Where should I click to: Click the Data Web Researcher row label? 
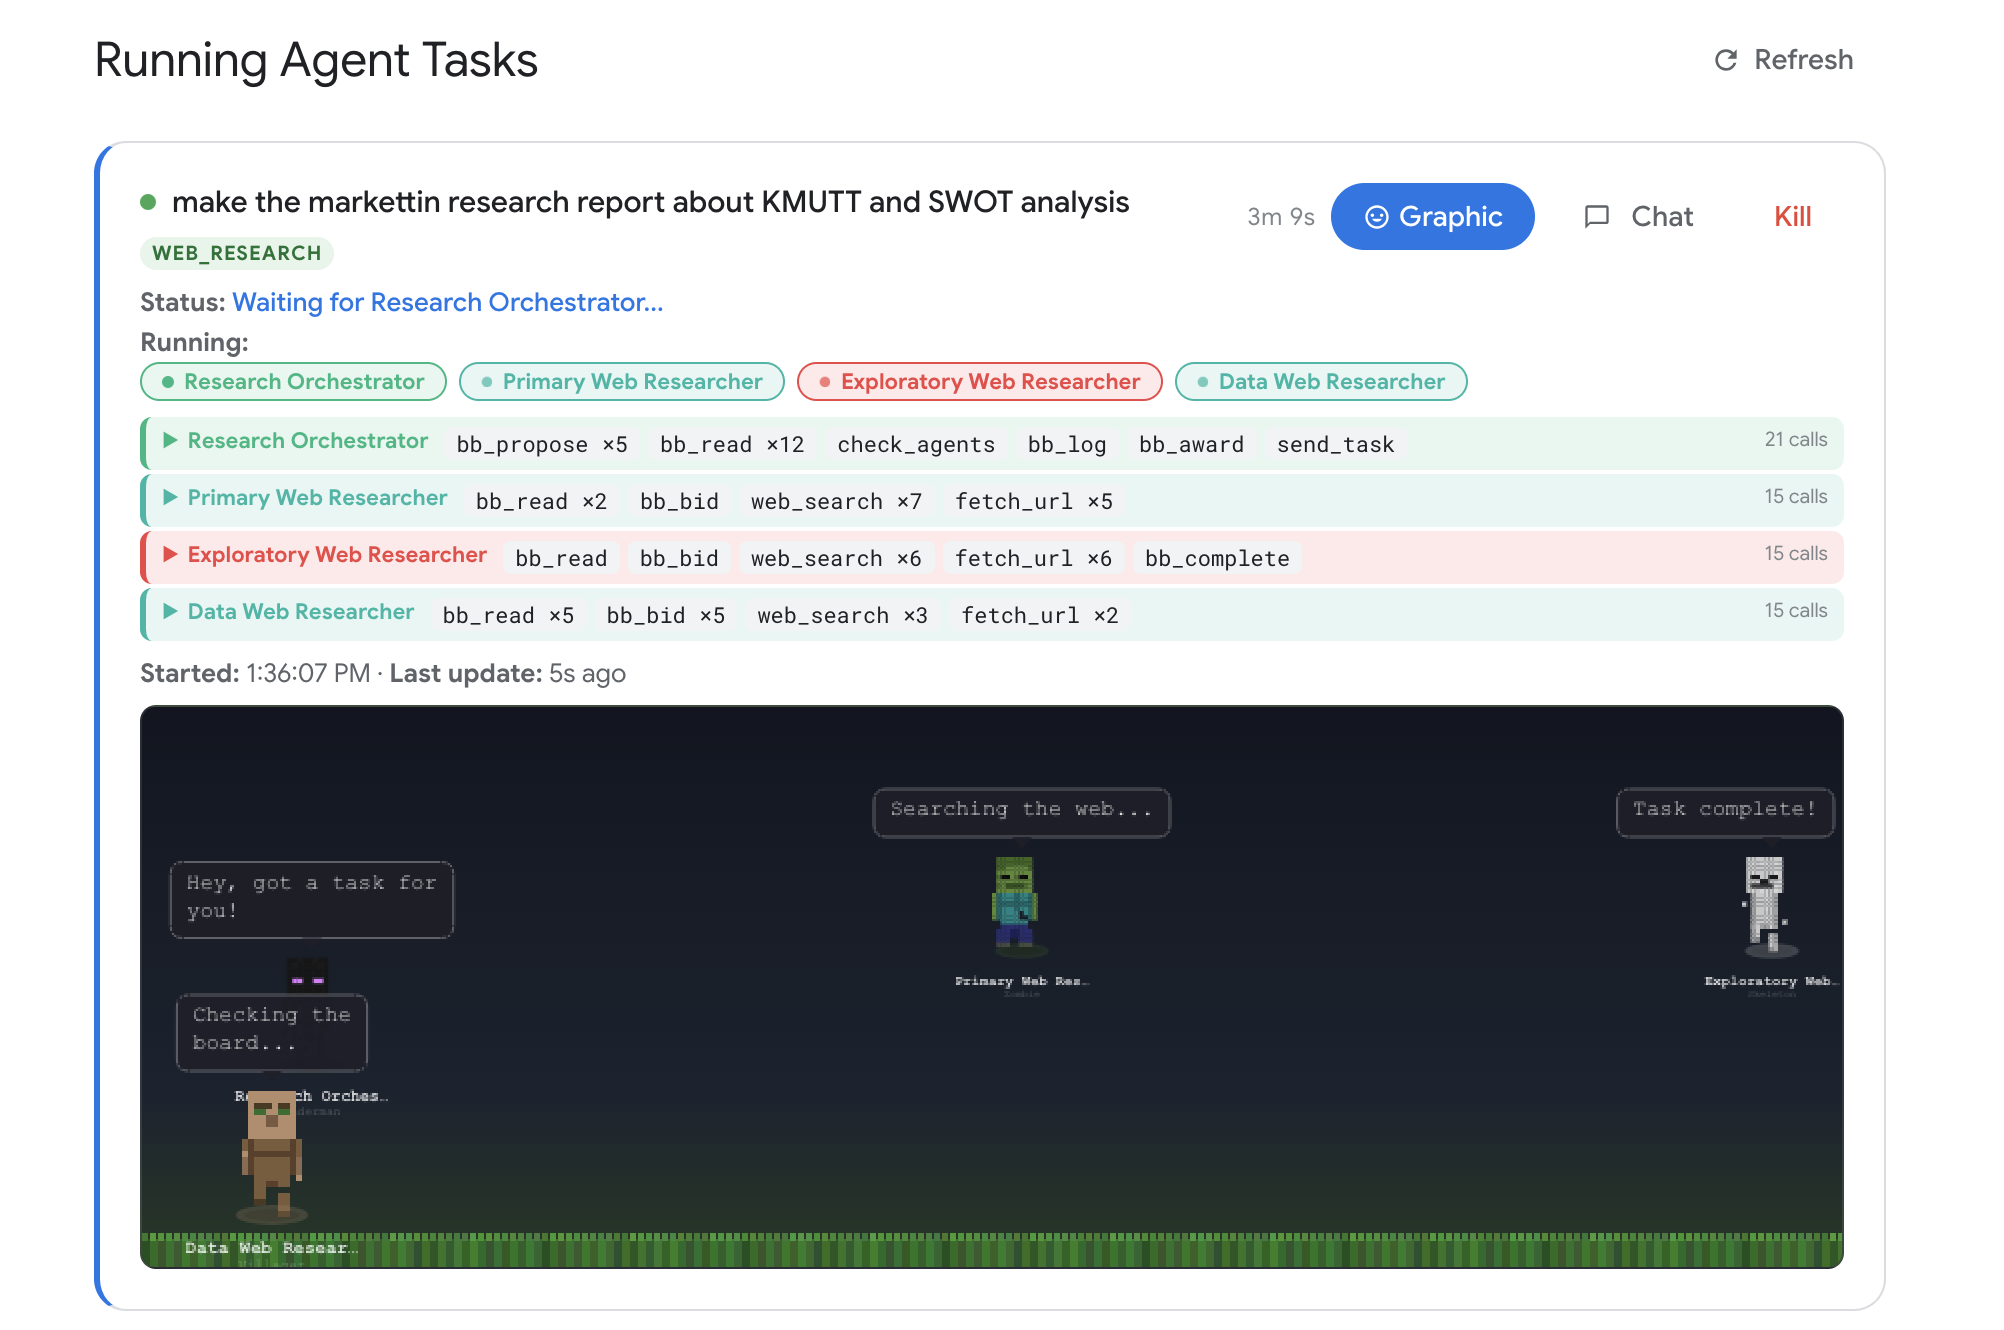(301, 612)
